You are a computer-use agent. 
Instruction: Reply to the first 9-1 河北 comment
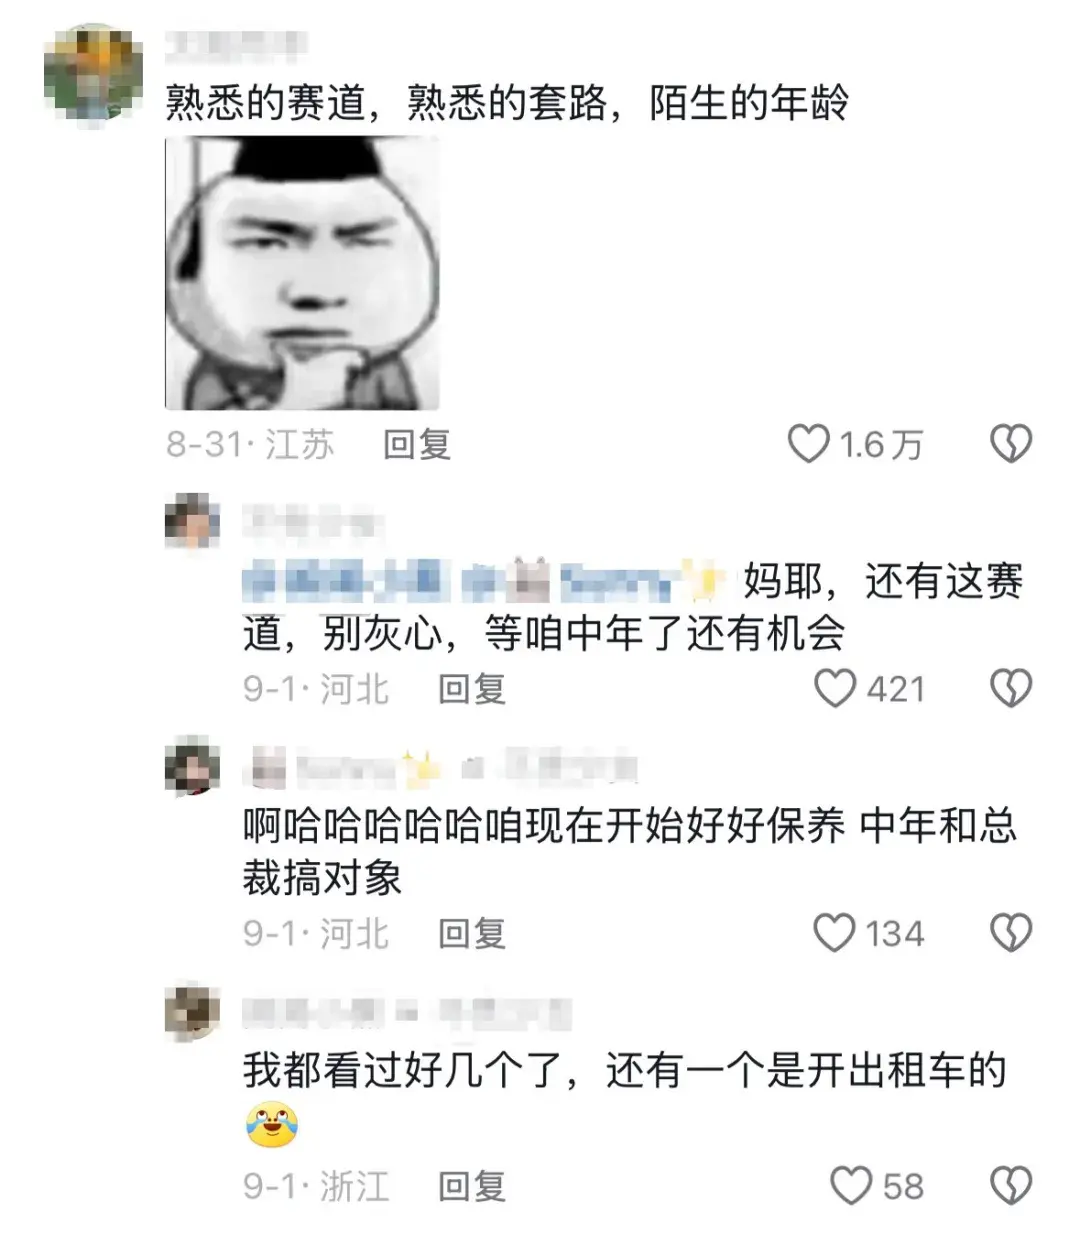[472, 689]
